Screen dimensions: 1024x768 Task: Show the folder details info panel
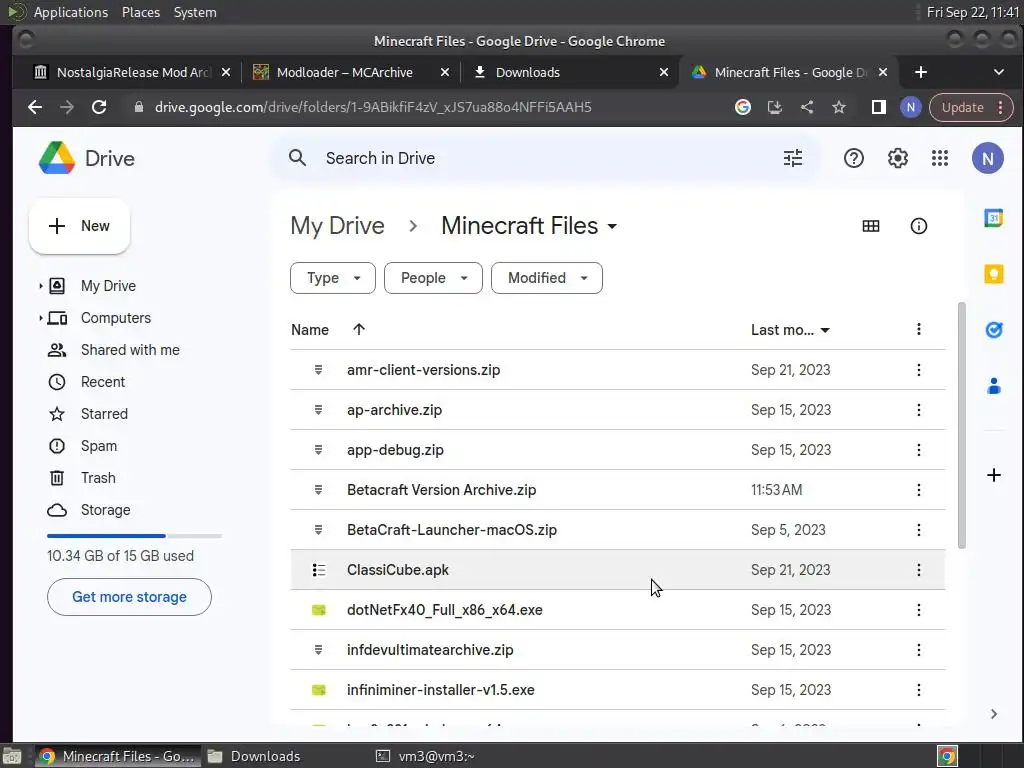click(919, 226)
